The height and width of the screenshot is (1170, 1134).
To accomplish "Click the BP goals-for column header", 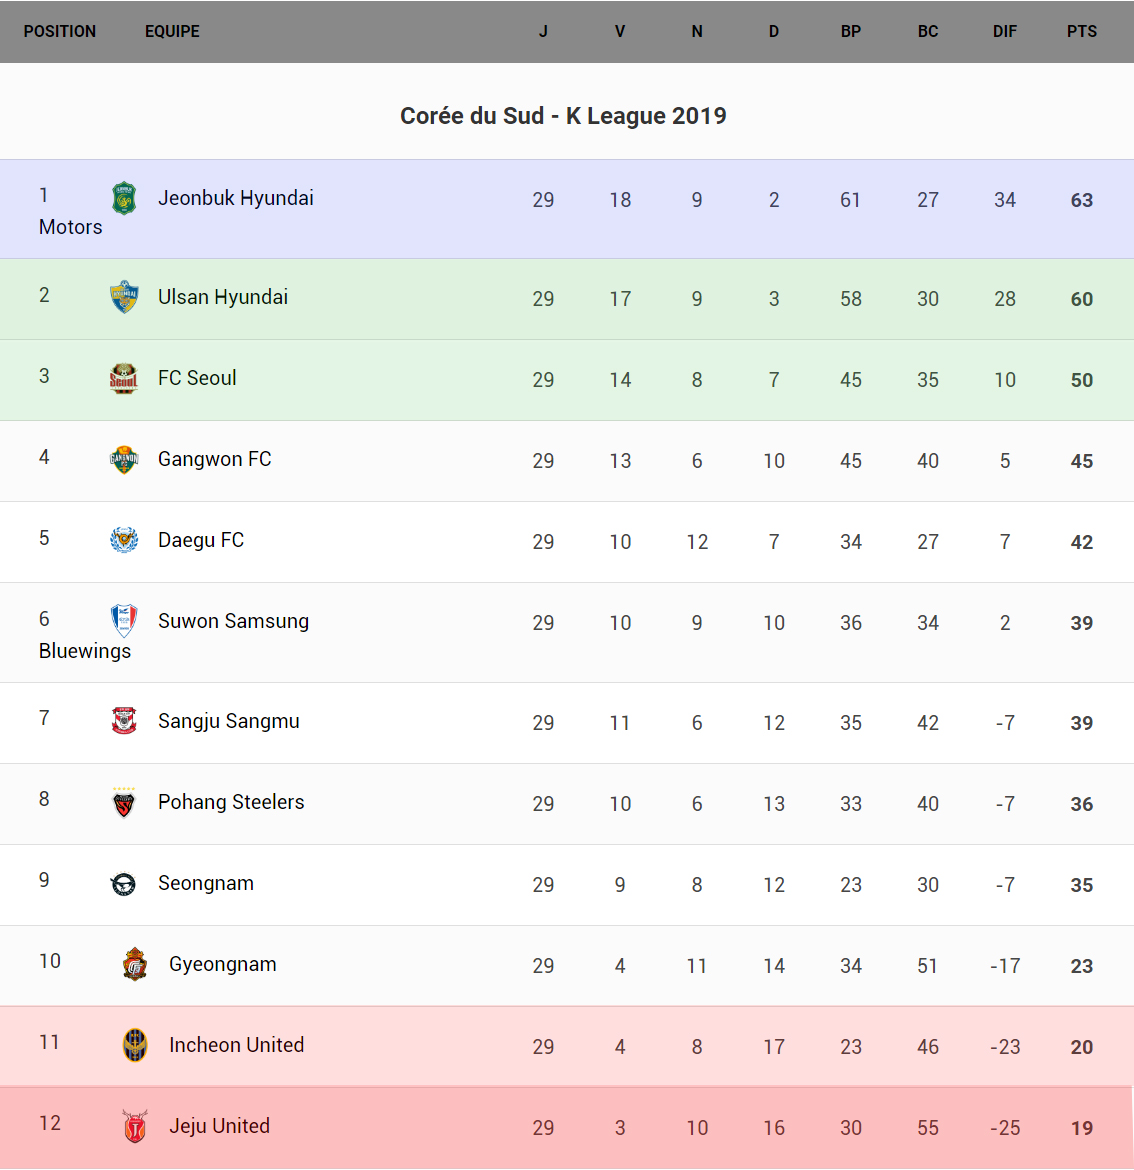I will [x=850, y=31].
